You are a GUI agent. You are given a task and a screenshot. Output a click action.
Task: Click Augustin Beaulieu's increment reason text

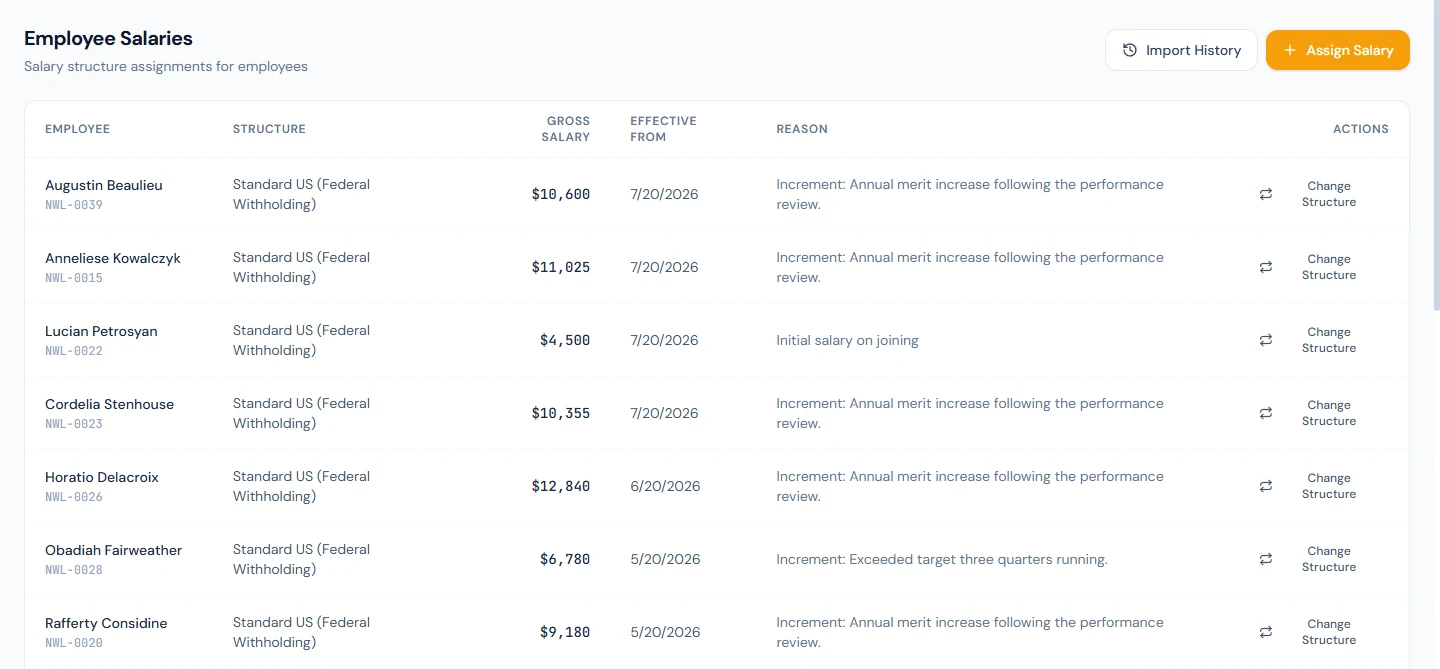(x=970, y=194)
